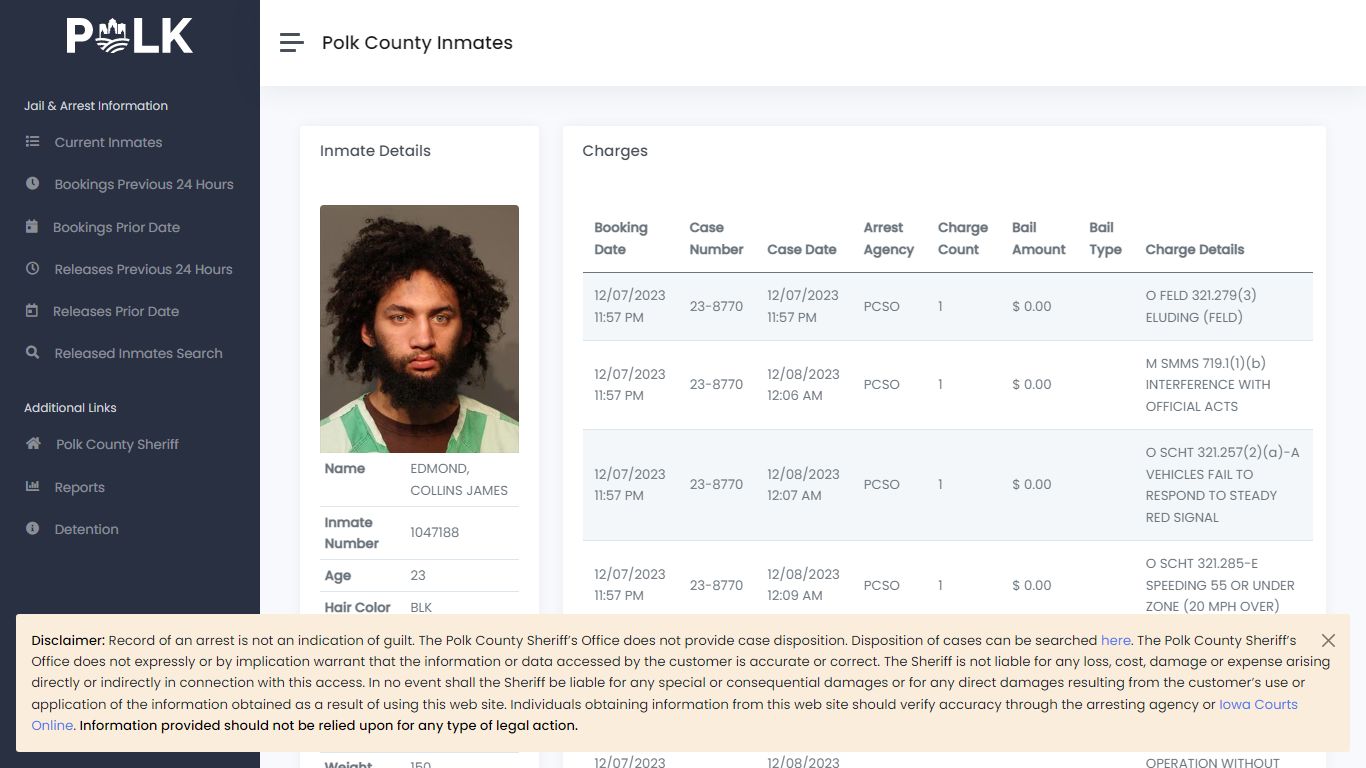
Task: Click inmate number 1047188
Action: (x=434, y=532)
